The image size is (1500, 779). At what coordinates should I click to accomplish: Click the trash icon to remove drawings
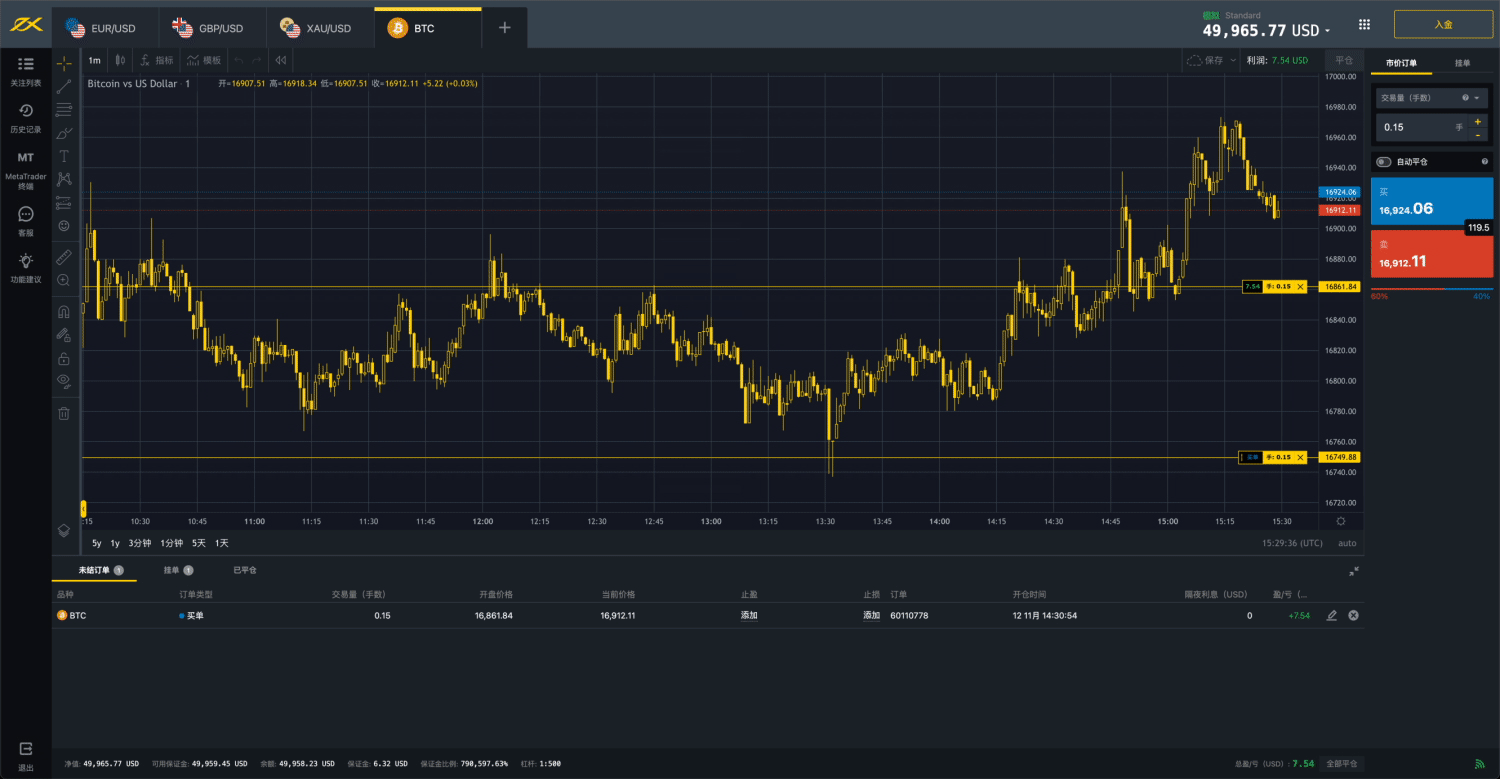point(64,413)
